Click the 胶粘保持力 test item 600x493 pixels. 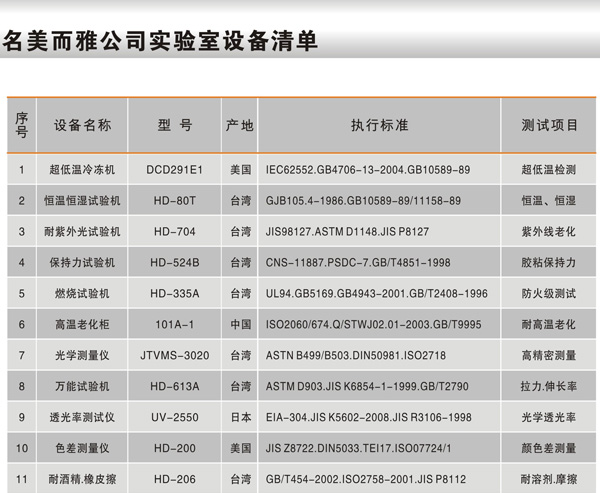pos(549,263)
